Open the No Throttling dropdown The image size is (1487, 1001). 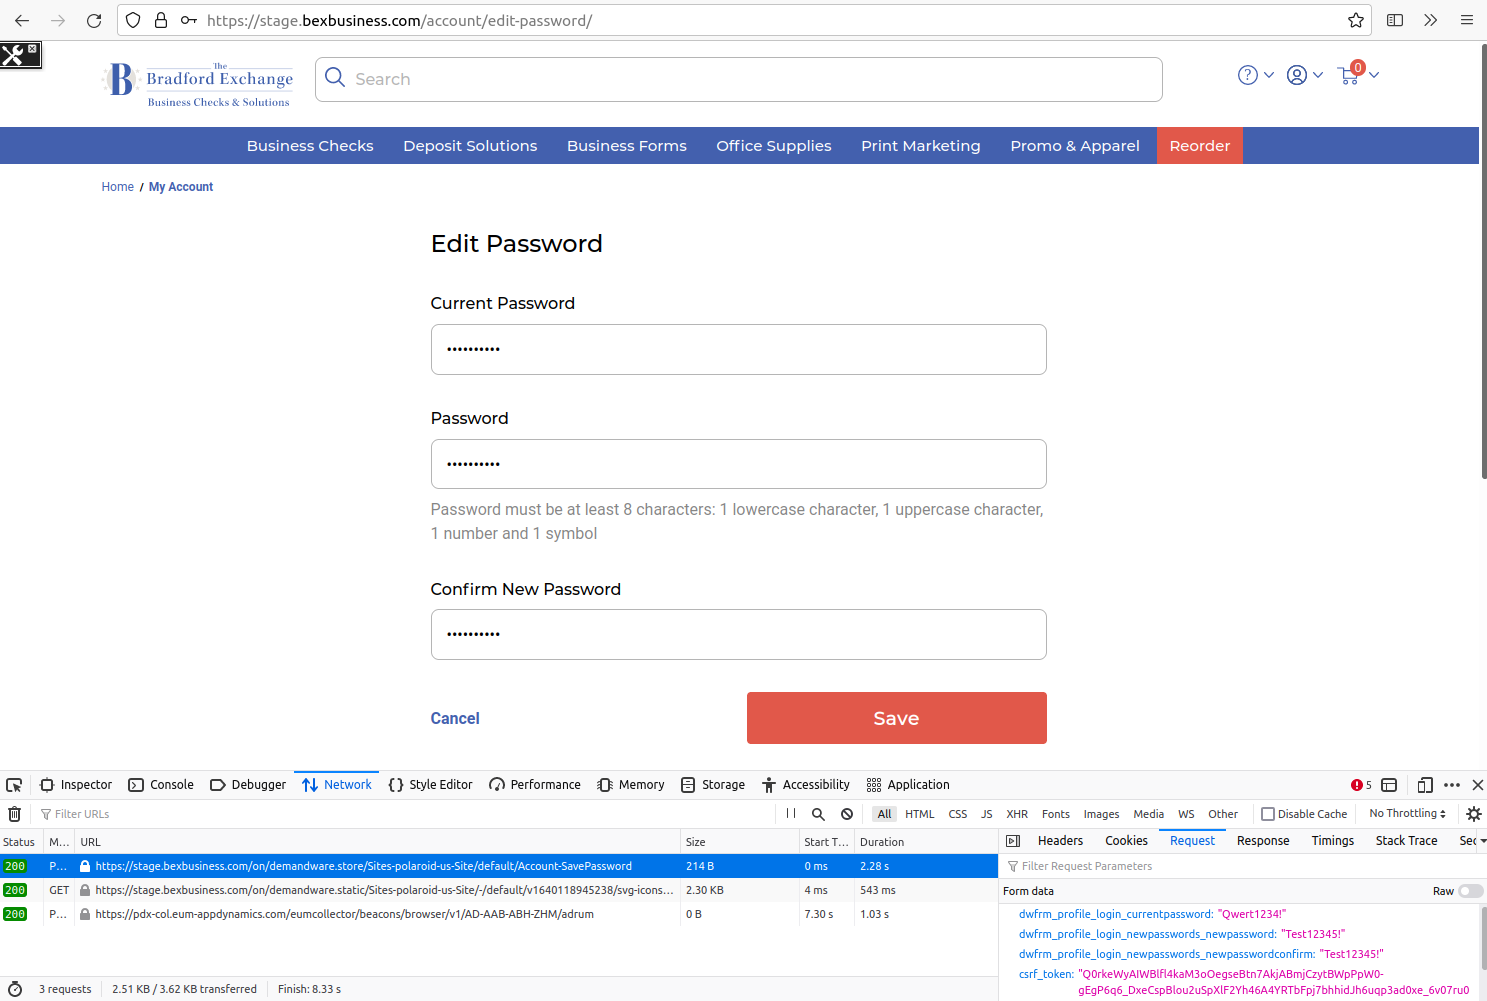[x=1407, y=814]
